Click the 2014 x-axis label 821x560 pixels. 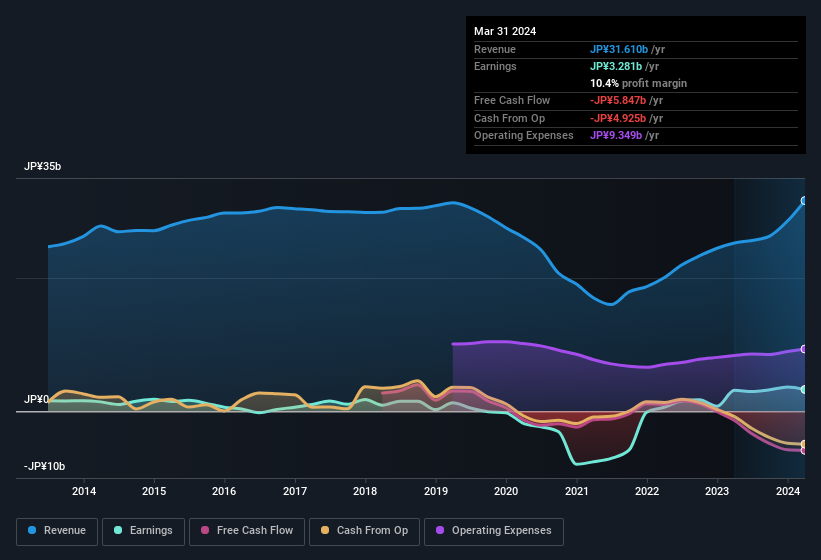(84, 491)
